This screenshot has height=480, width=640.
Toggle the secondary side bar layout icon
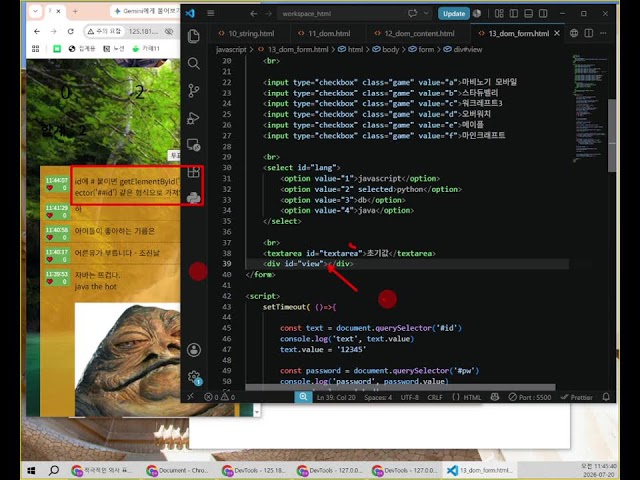pyautogui.click(x=543, y=13)
